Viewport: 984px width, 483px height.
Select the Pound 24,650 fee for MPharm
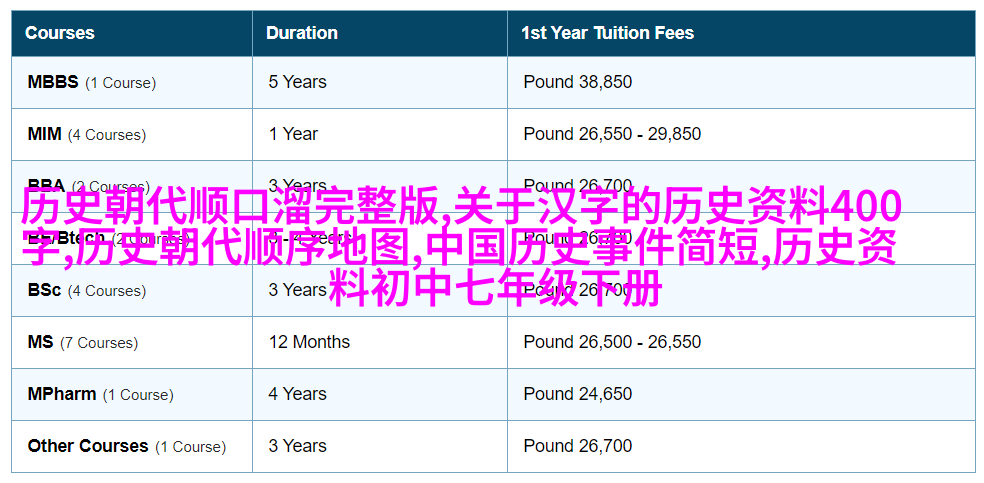click(x=577, y=394)
